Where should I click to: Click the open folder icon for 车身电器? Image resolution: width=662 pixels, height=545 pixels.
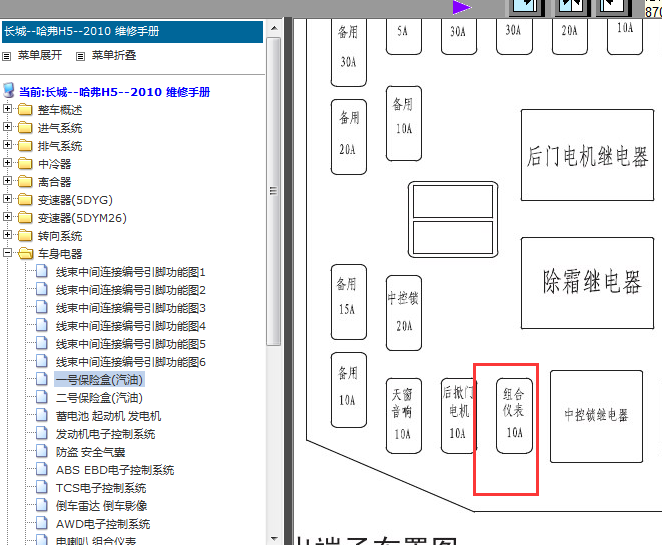26,253
